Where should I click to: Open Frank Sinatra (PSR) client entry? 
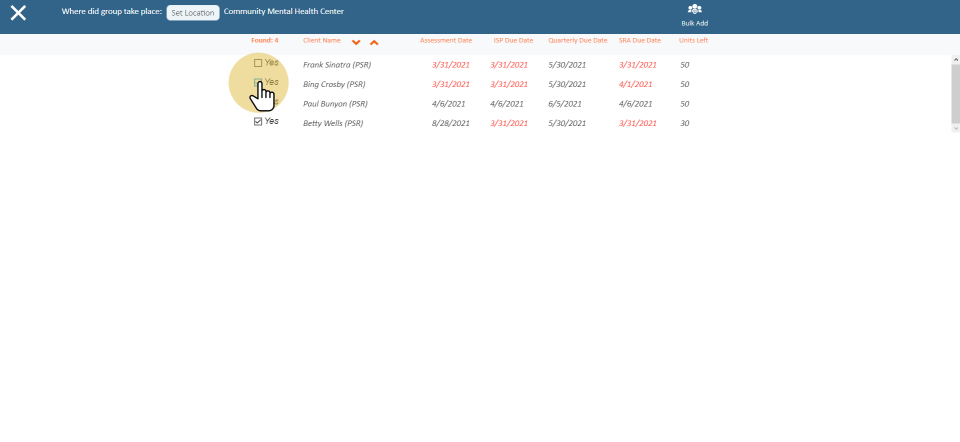336,65
